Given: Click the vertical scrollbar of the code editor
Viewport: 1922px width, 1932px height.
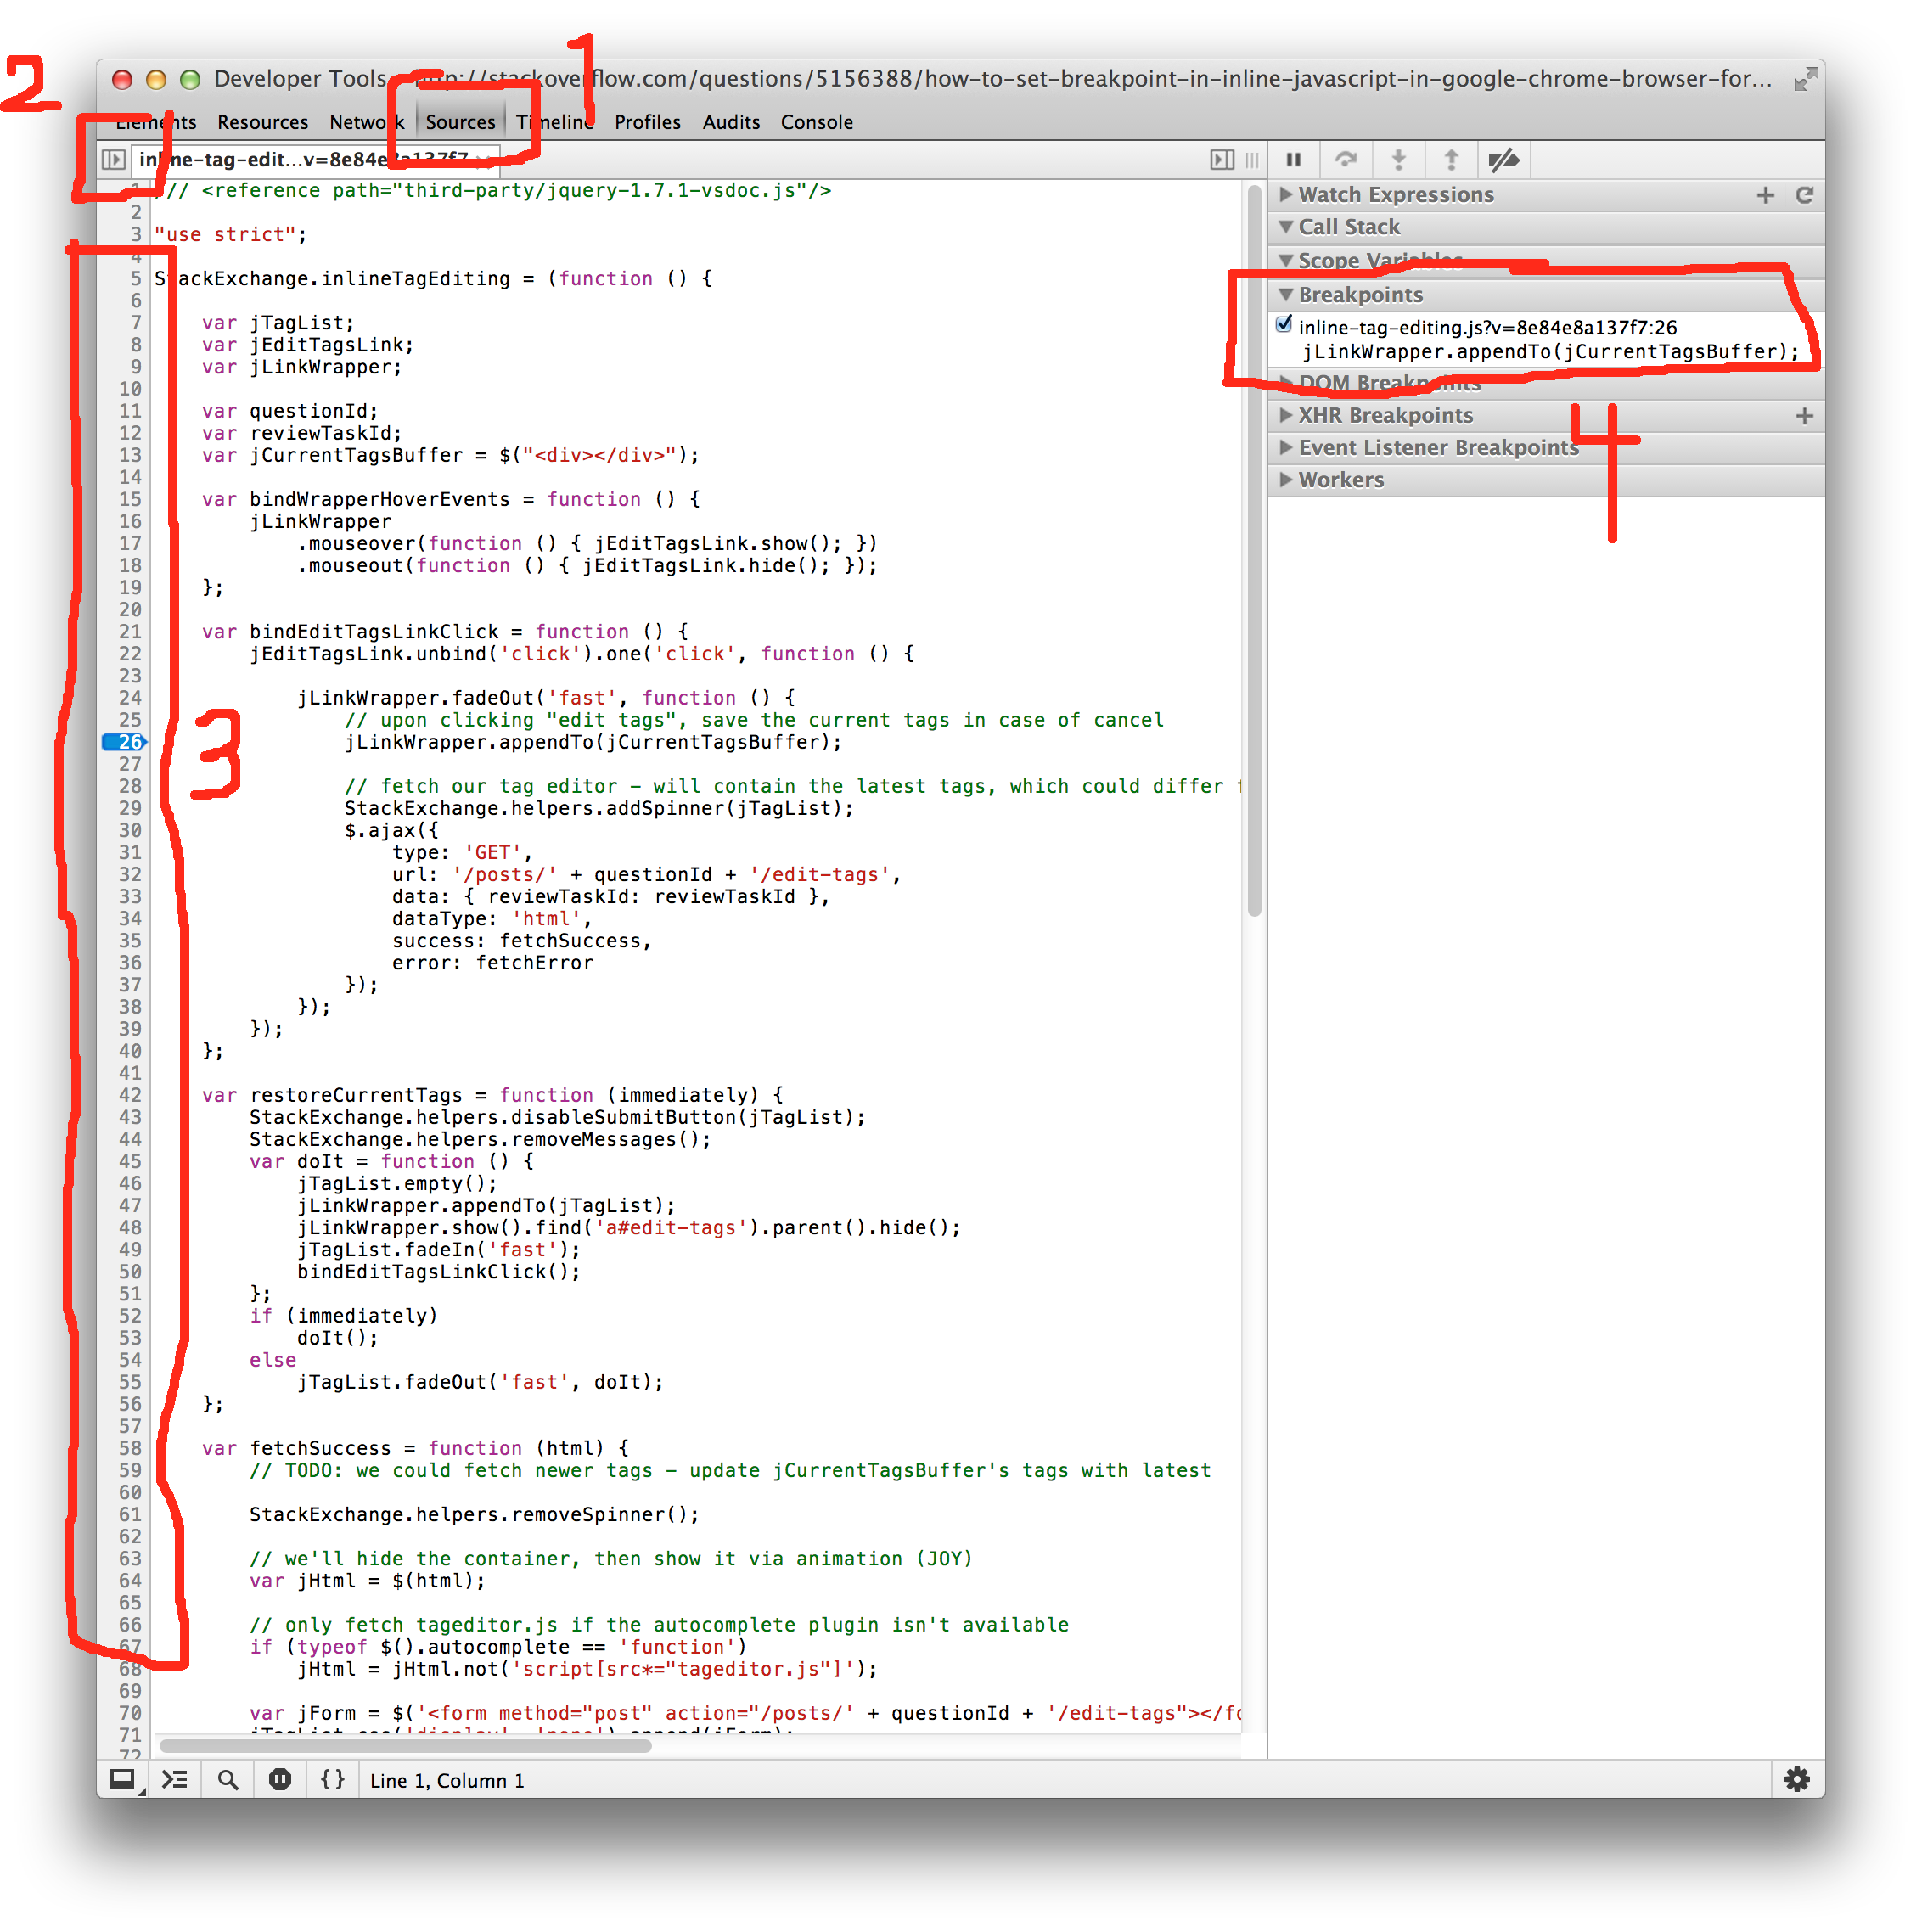Looking at the screenshot, I should (x=1254, y=552).
